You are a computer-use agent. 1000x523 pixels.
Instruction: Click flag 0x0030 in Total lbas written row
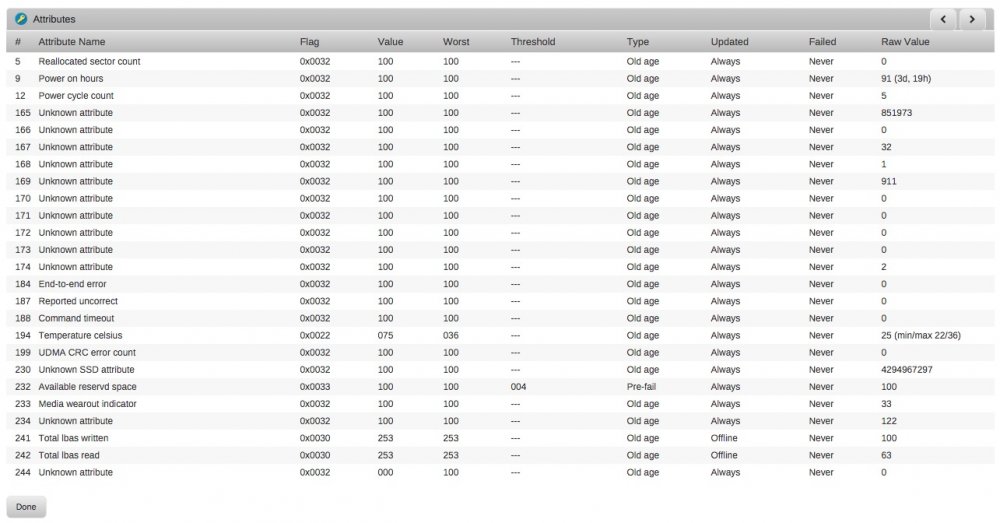tap(315, 438)
